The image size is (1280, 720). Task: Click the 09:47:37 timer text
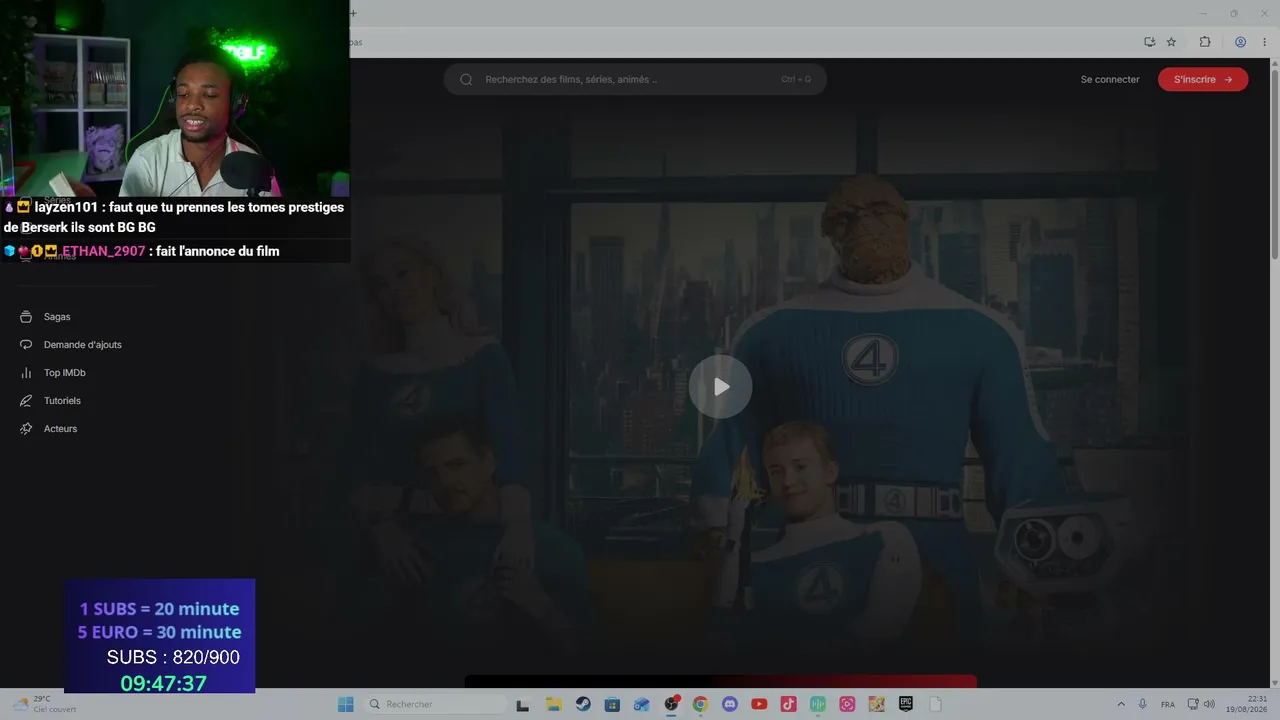(163, 683)
